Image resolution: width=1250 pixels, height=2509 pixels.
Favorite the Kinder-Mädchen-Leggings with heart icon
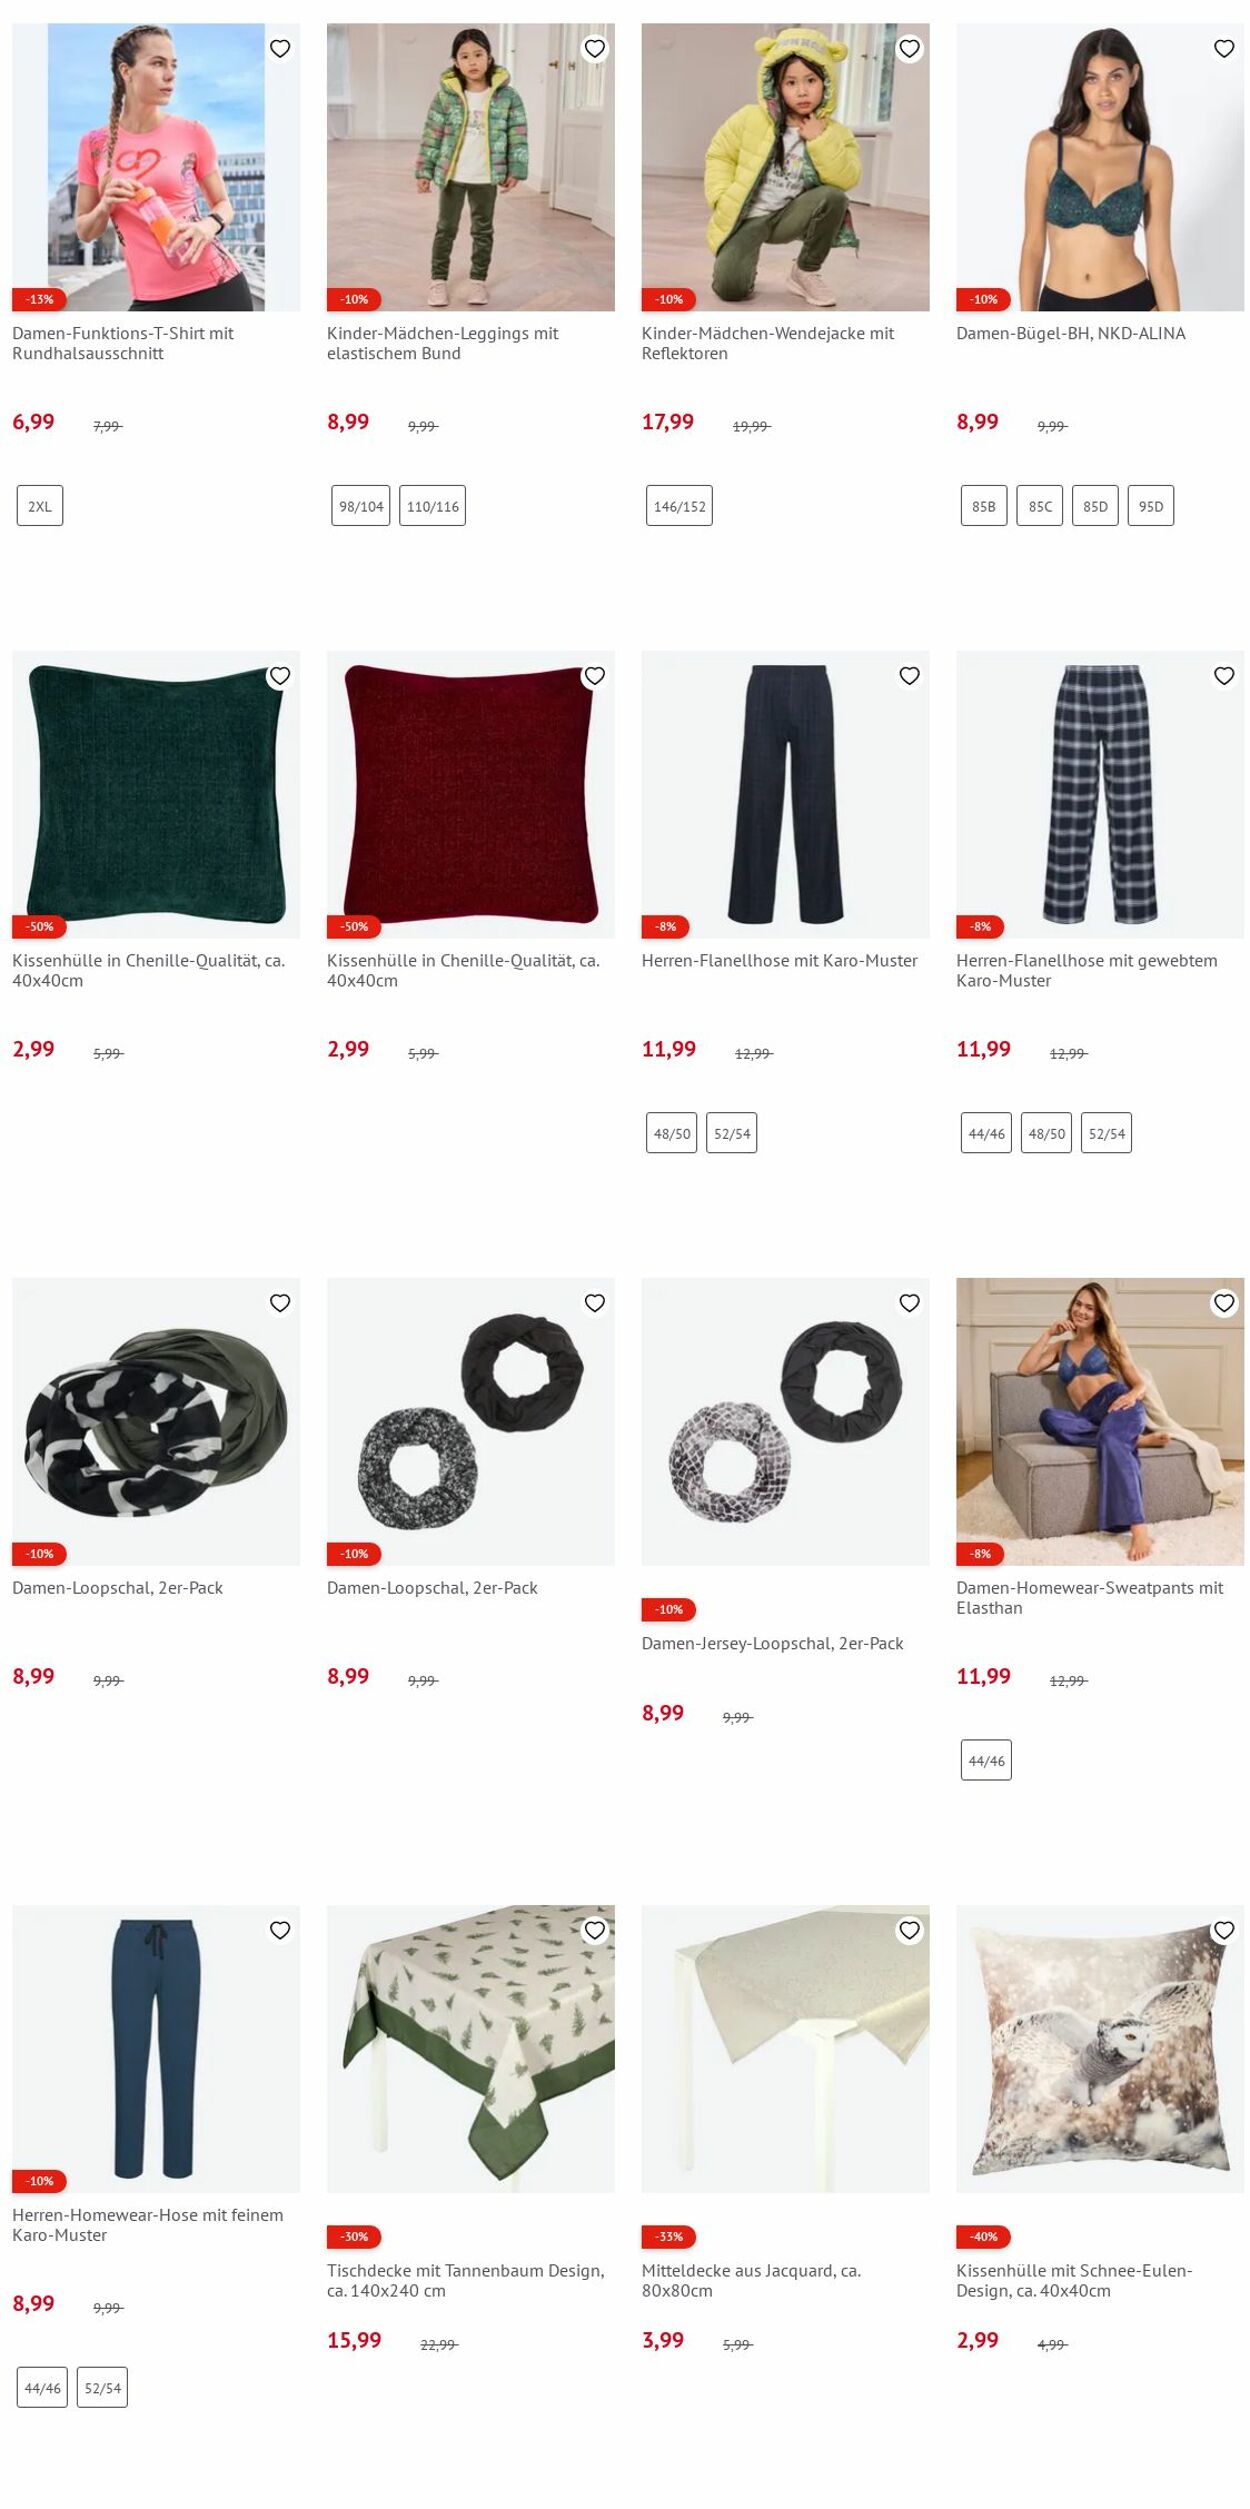point(595,48)
